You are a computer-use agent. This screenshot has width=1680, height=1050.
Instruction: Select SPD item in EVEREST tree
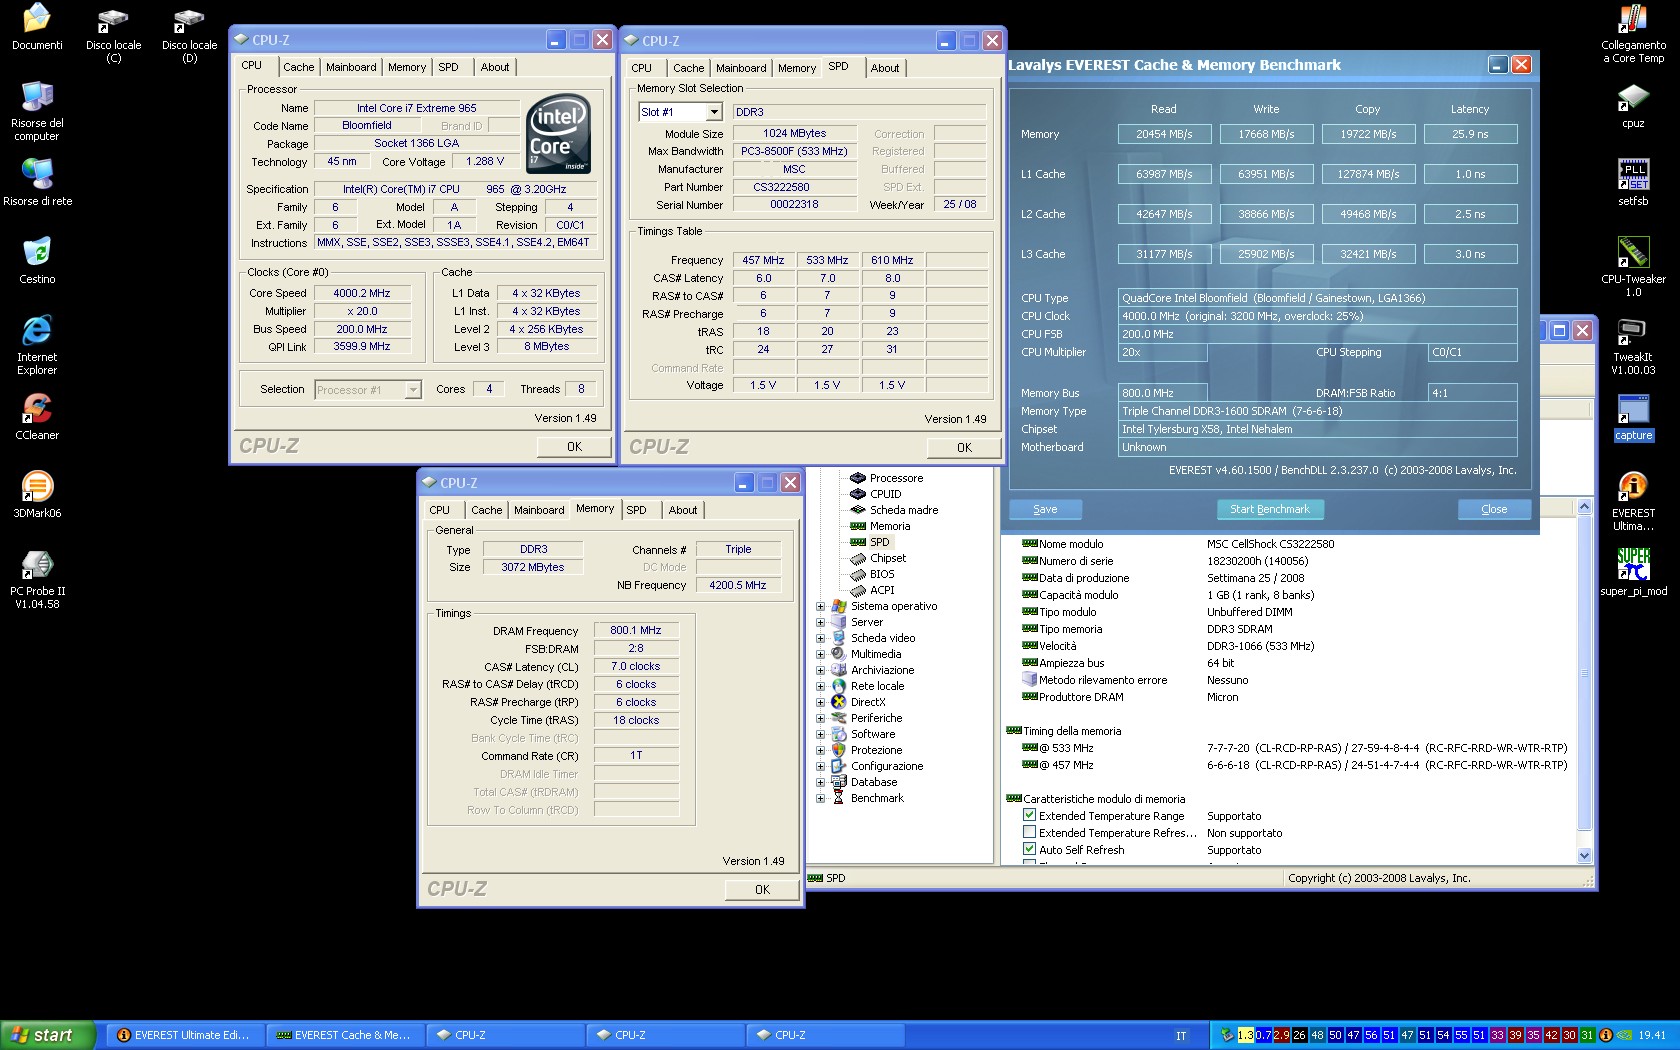point(870,542)
